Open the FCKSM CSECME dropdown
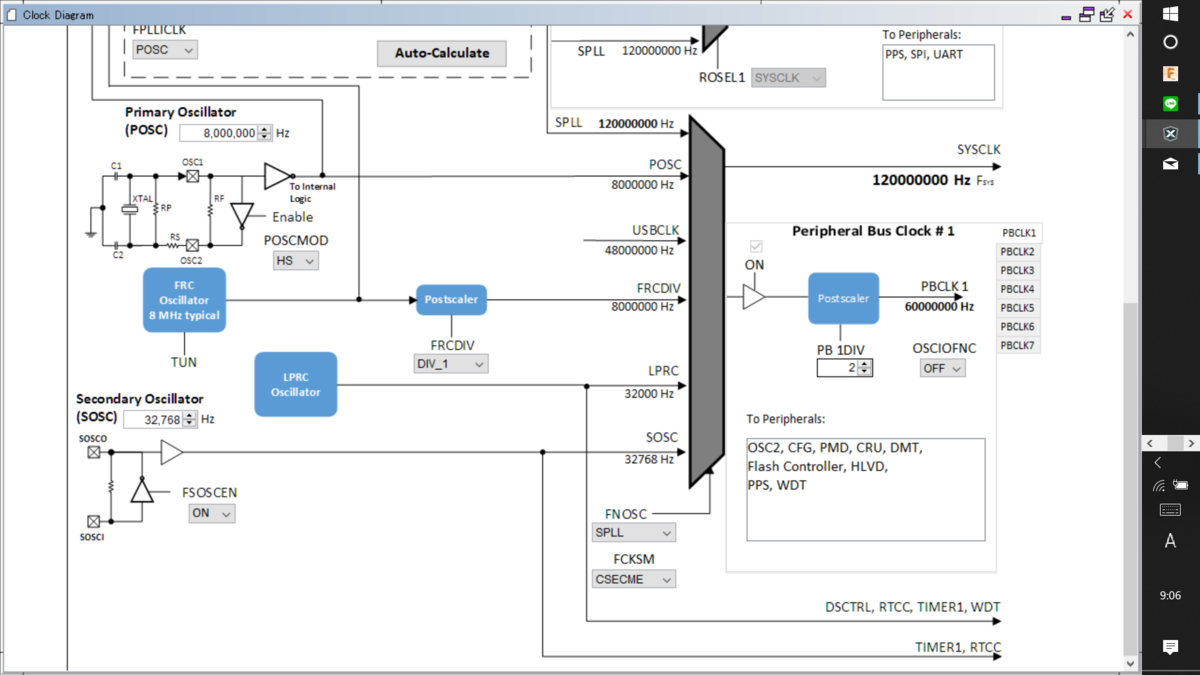This screenshot has width=1200, height=675. tap(633, 579)
